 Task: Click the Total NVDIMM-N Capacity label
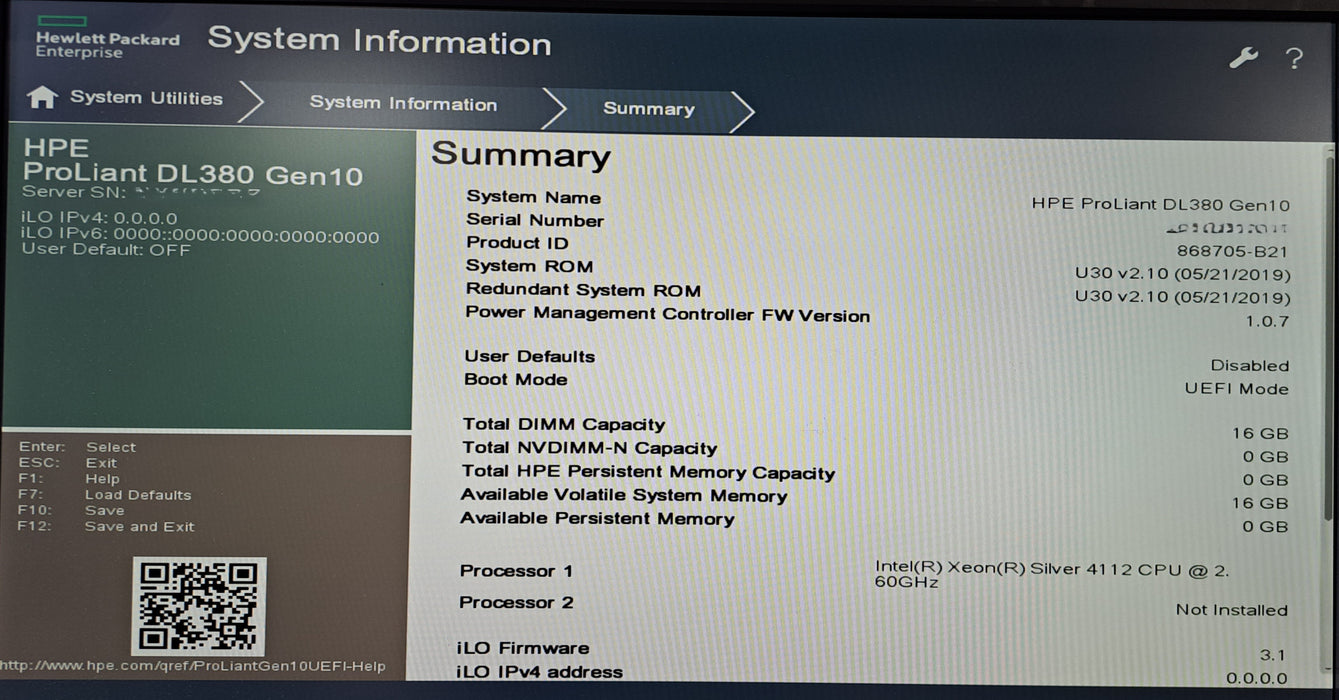tap(589, 448)
